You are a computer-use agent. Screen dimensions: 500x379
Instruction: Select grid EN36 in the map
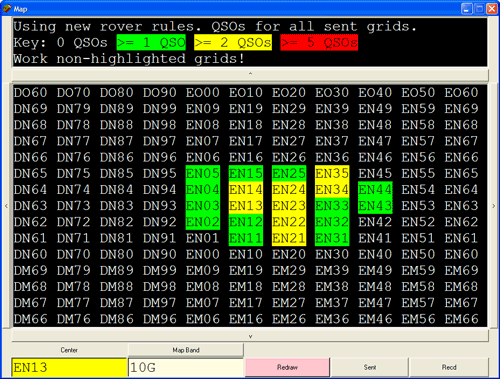point(332,157)
